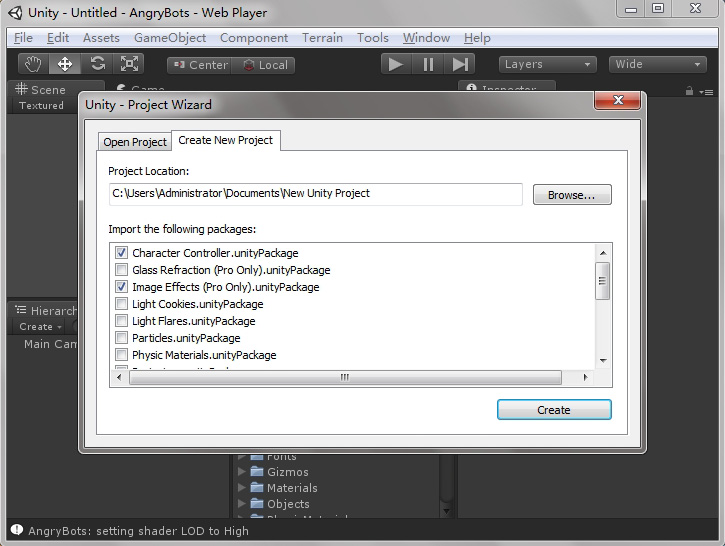Open the File menu

23,38
